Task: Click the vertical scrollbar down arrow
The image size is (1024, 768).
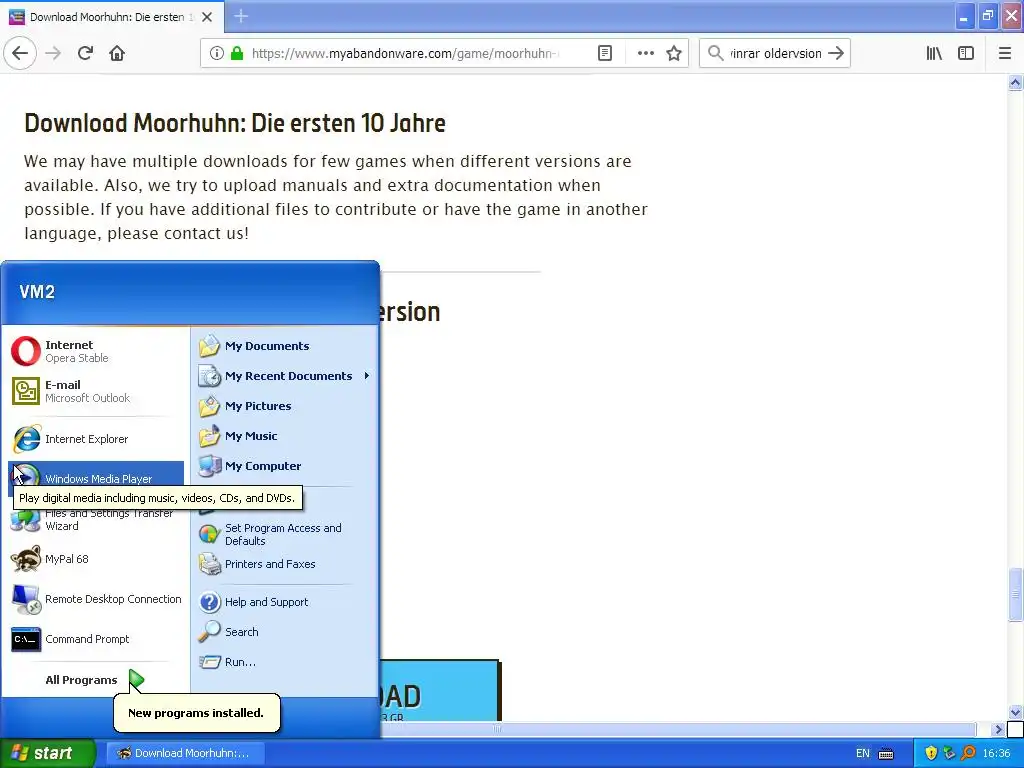Action: tap(1015, 712)
